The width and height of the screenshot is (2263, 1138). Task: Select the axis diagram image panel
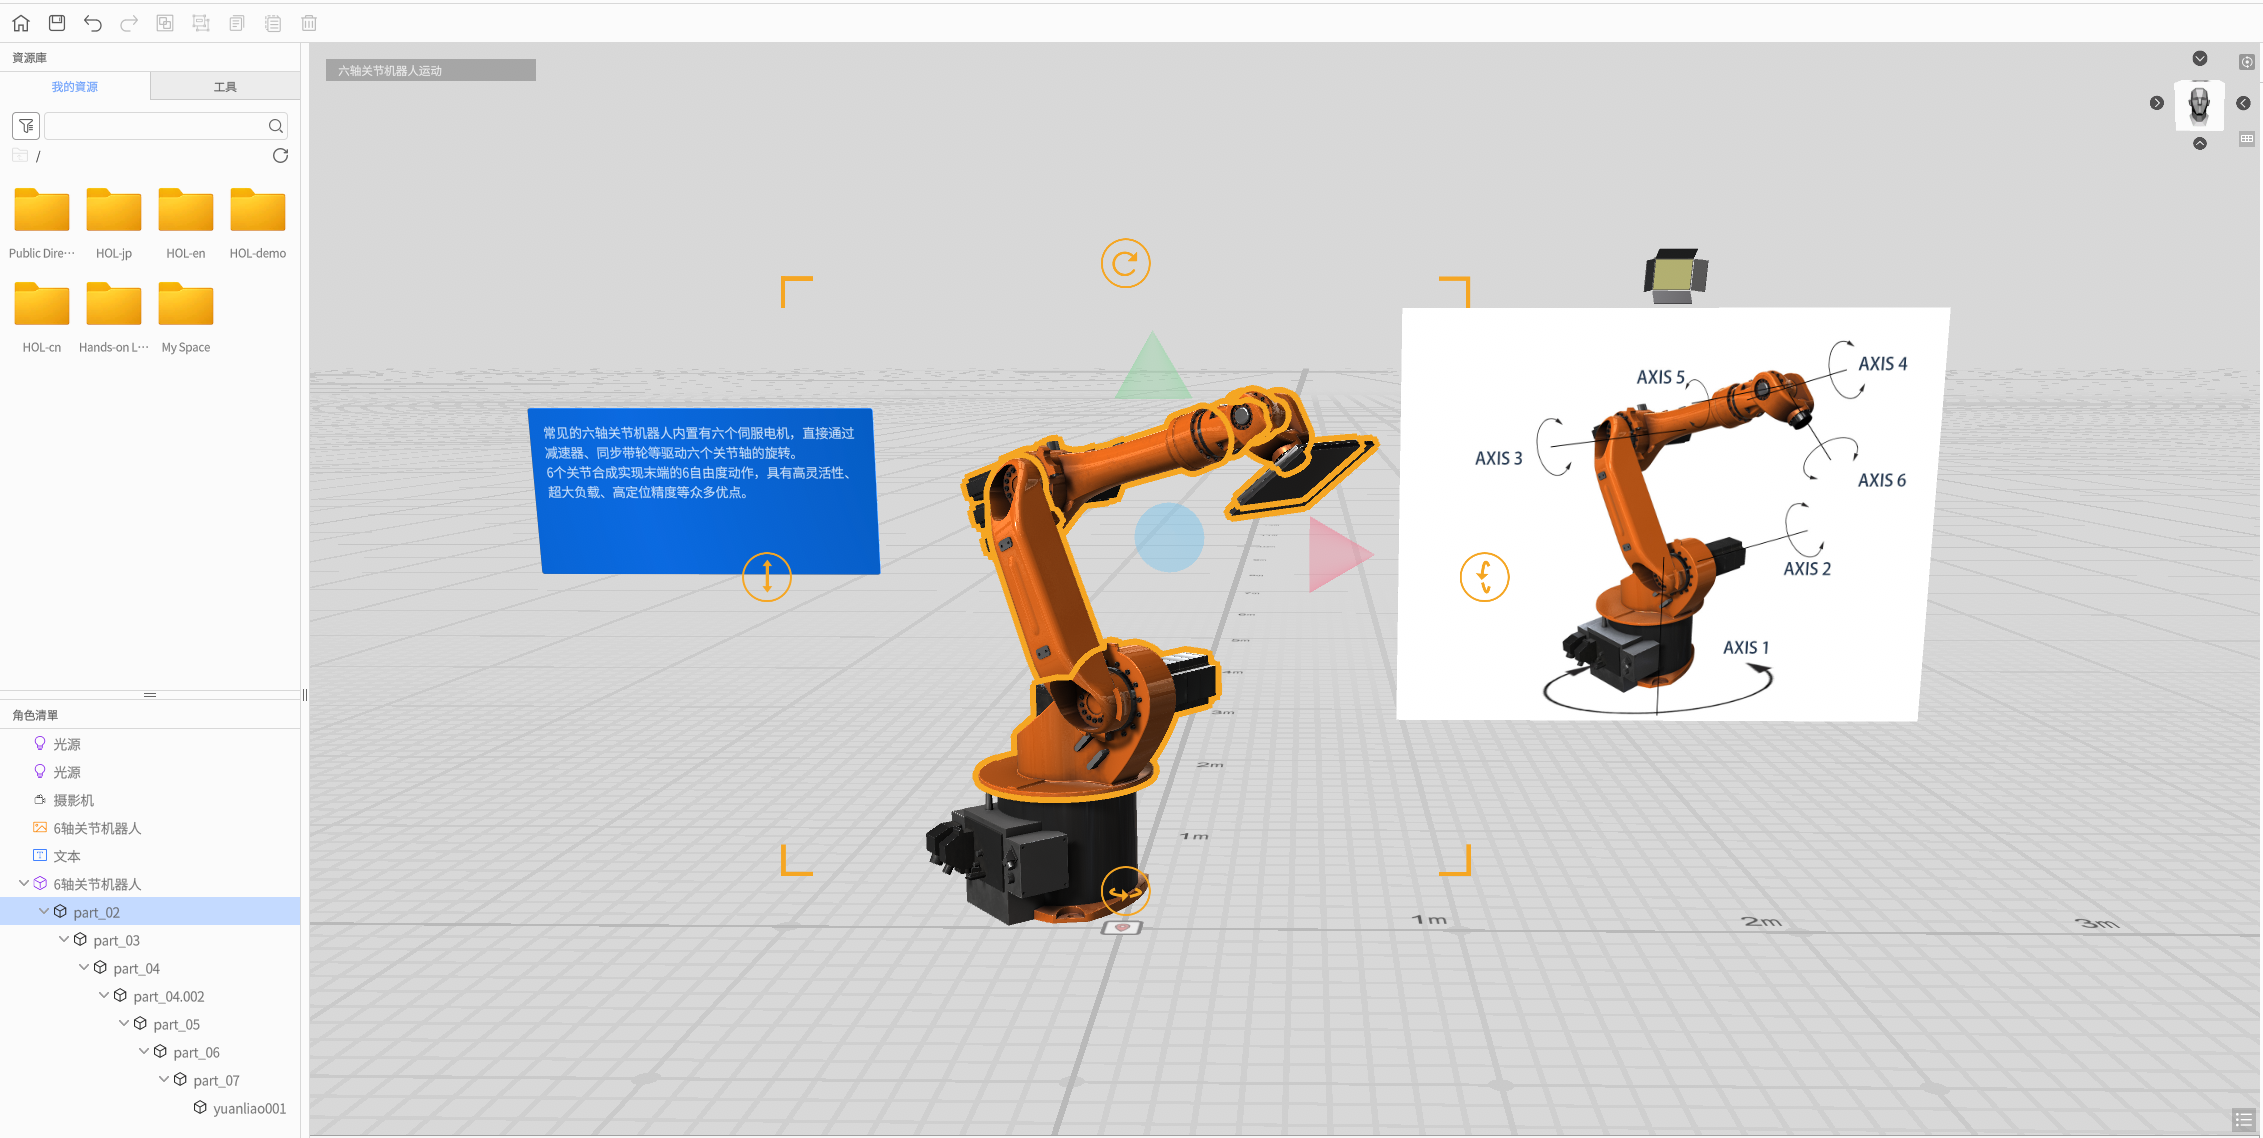pyautogui.click(x=1672, y=514)
